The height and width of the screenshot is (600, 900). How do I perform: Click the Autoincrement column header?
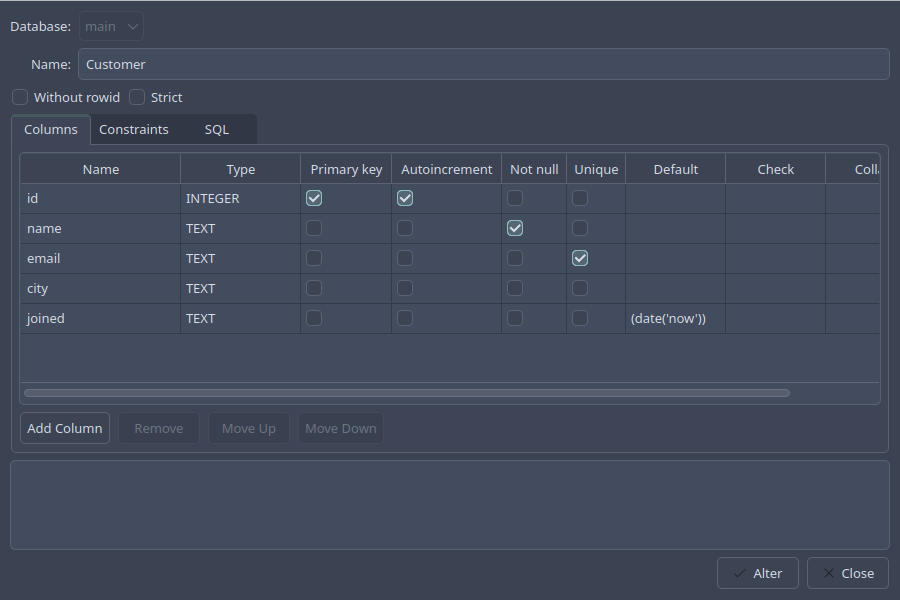pyautogui.click(x=447, y=169)
